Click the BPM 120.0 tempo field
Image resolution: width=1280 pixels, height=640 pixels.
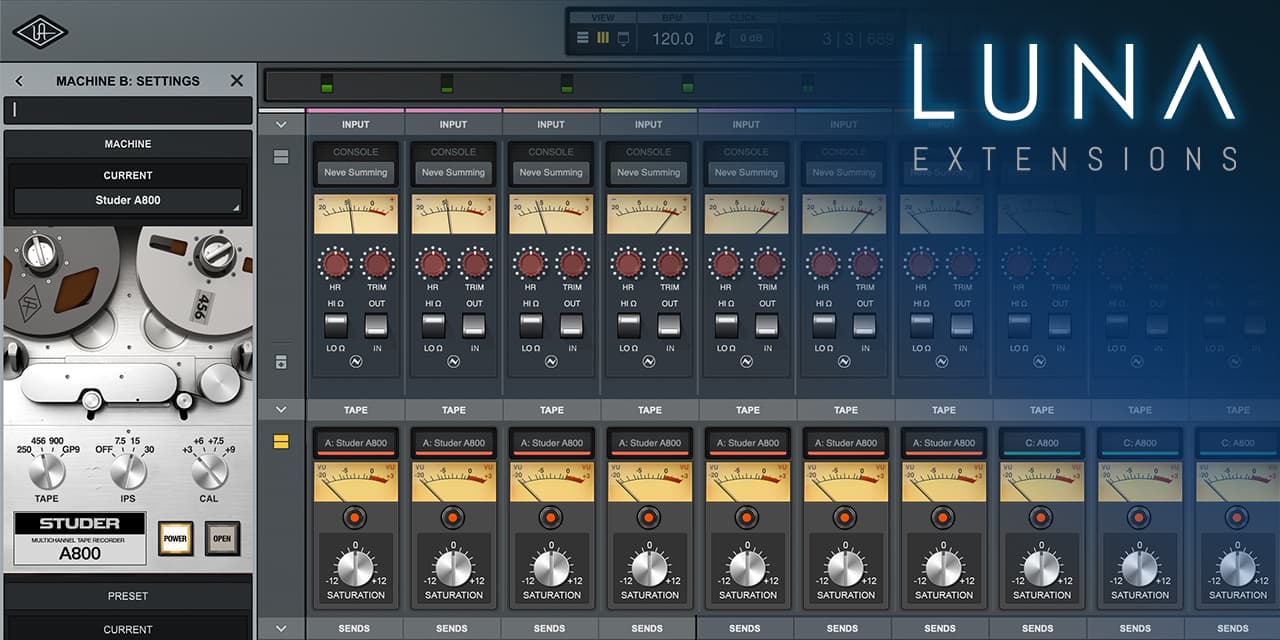[x=672, y=38]
